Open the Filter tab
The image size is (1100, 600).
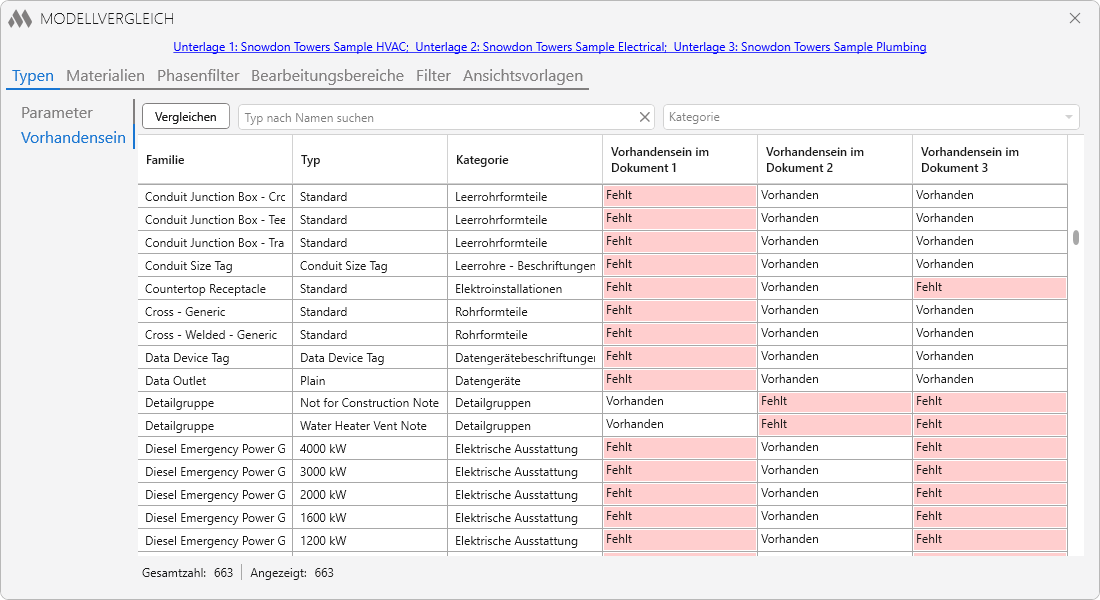point(433,76)
